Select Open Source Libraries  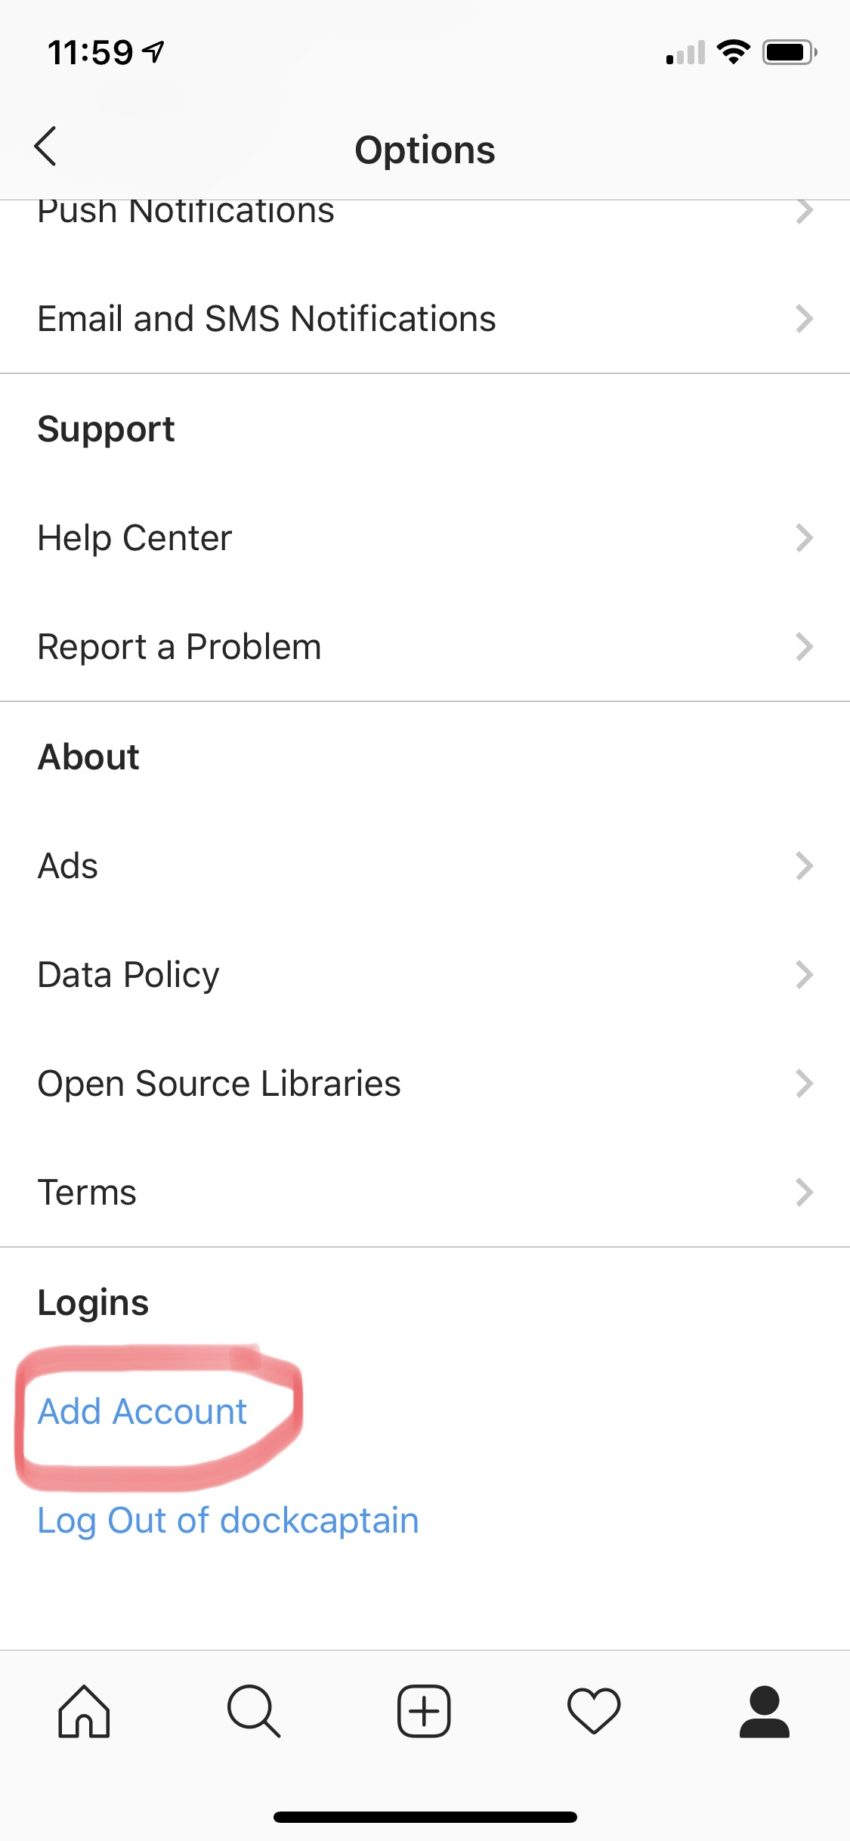219,1084
